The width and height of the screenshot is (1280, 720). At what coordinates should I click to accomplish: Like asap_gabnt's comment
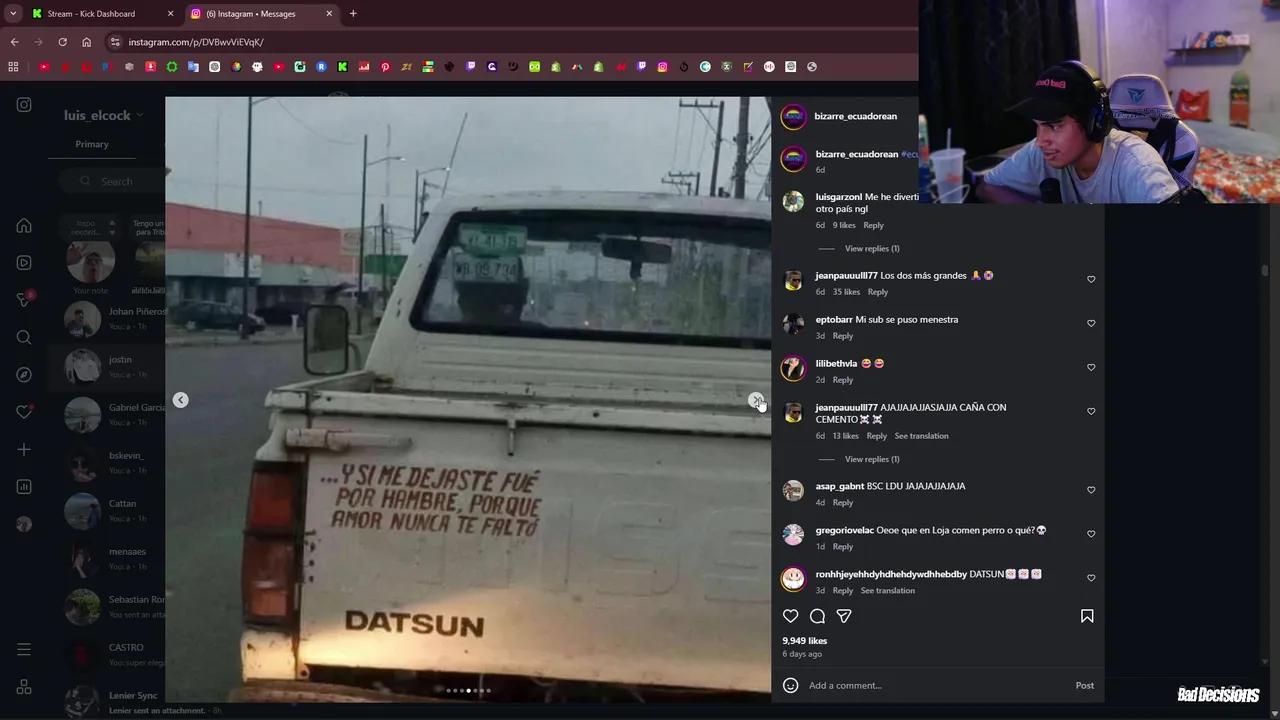click(x=1091, y=490)
